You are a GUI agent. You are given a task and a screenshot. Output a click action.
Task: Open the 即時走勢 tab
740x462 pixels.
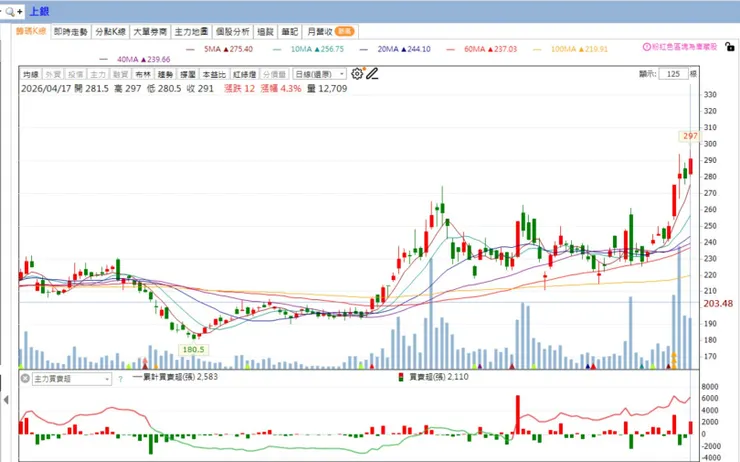71,32
